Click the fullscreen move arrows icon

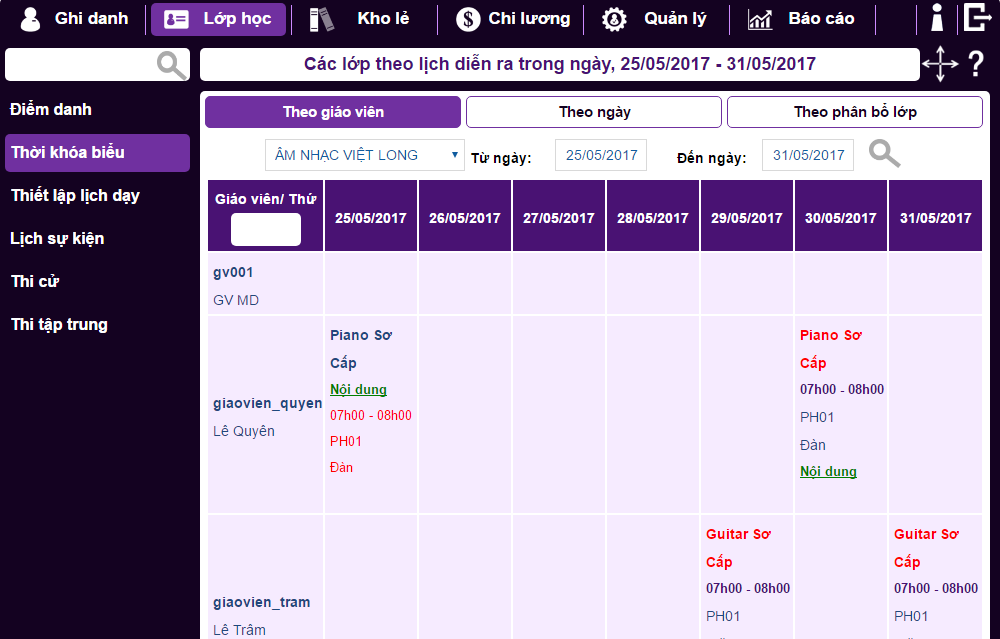click(939, 65)
